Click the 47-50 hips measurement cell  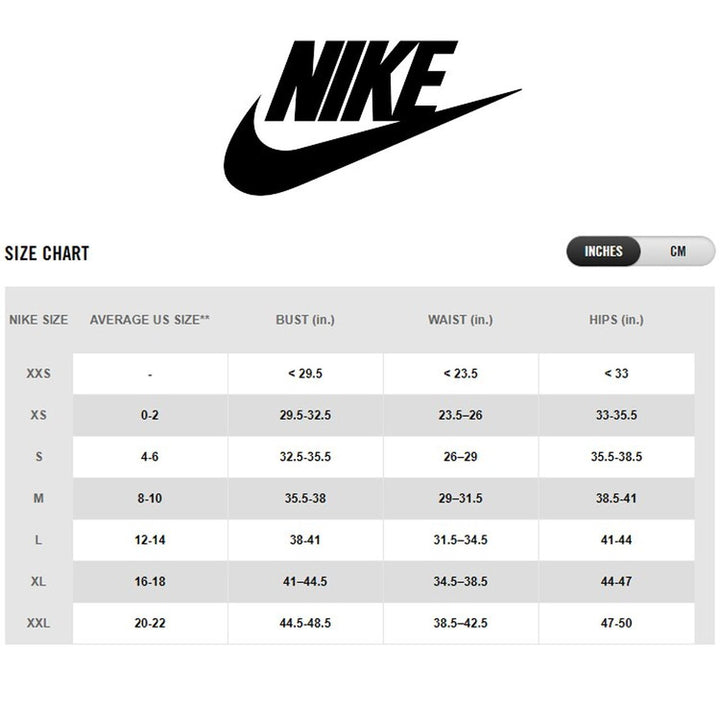click(x=616, y=623)
